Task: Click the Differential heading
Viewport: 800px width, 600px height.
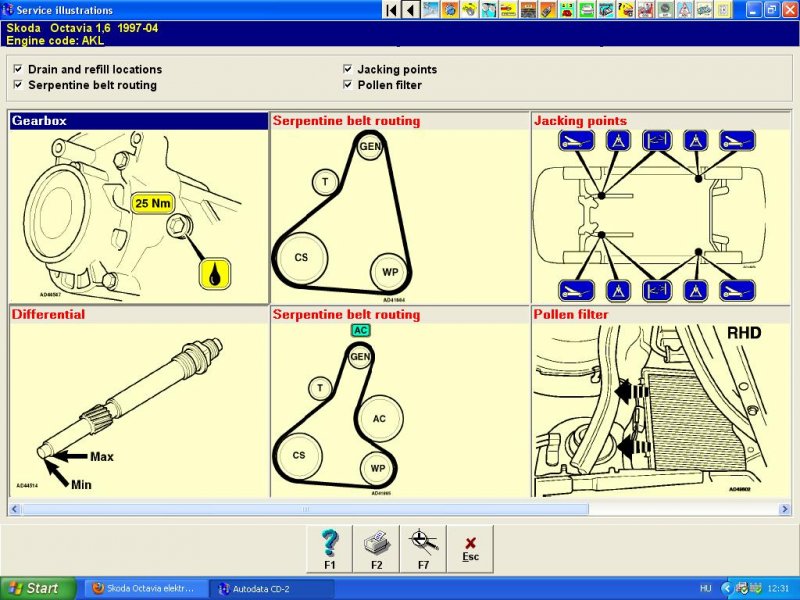Action: 48,314
